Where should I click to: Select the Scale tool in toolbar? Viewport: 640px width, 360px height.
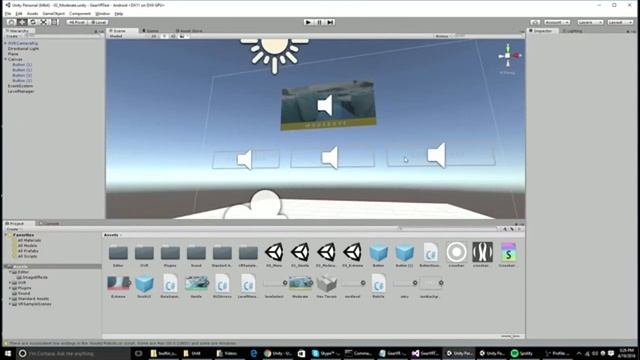pos(43,22)
